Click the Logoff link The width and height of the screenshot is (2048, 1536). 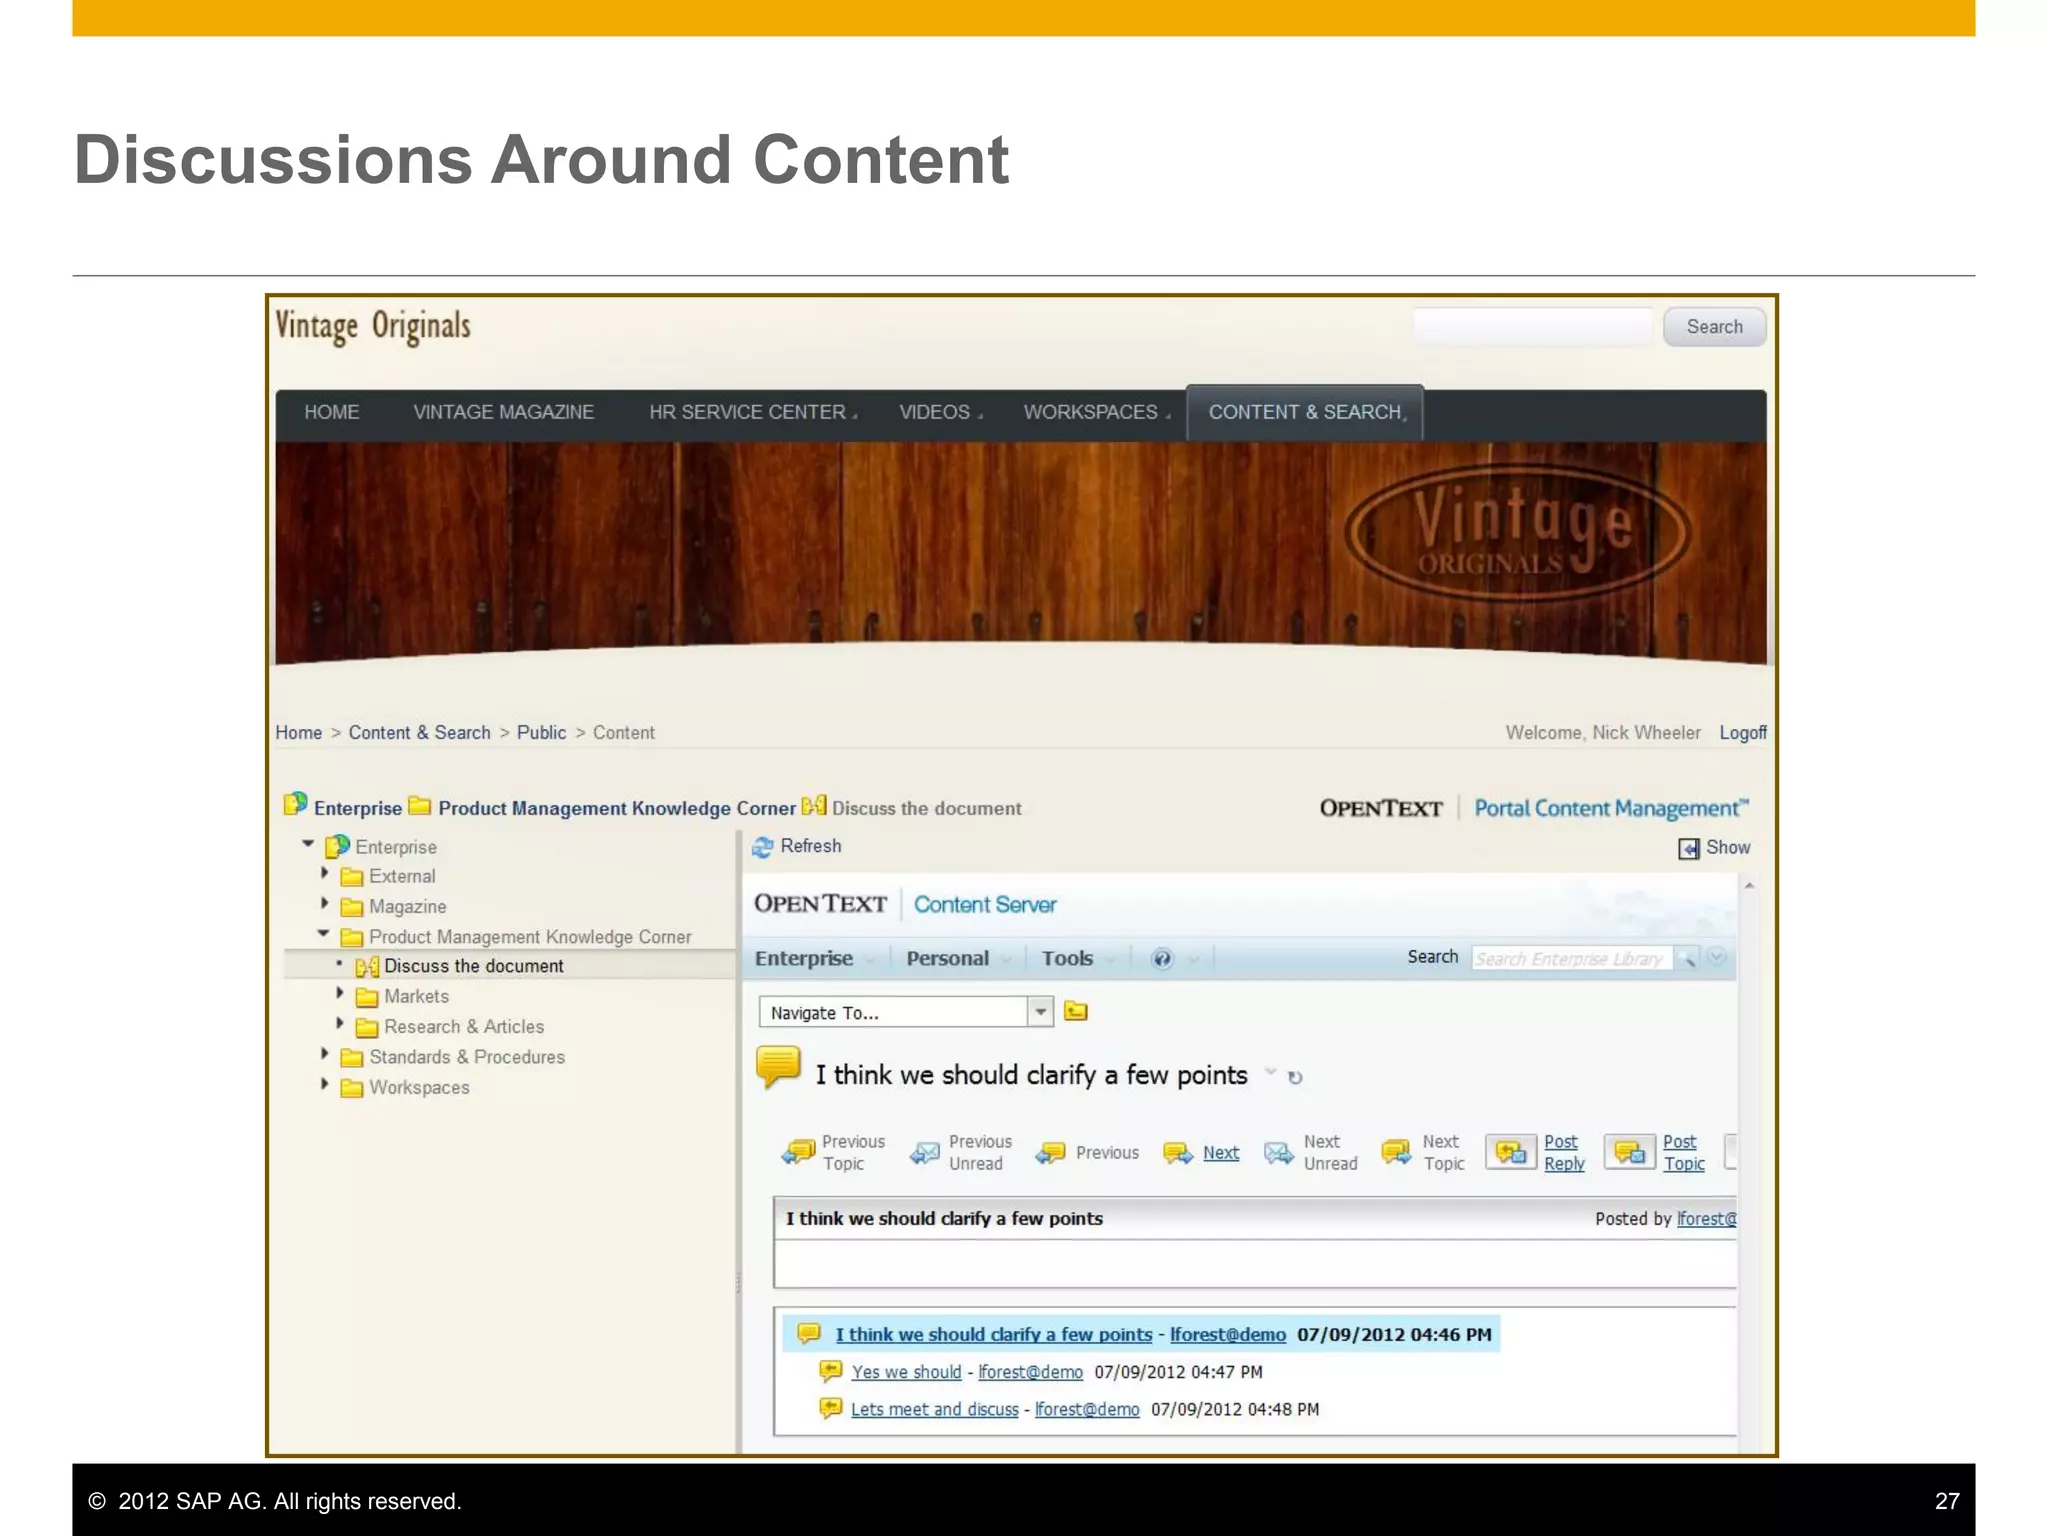(x=1743, y=733)
